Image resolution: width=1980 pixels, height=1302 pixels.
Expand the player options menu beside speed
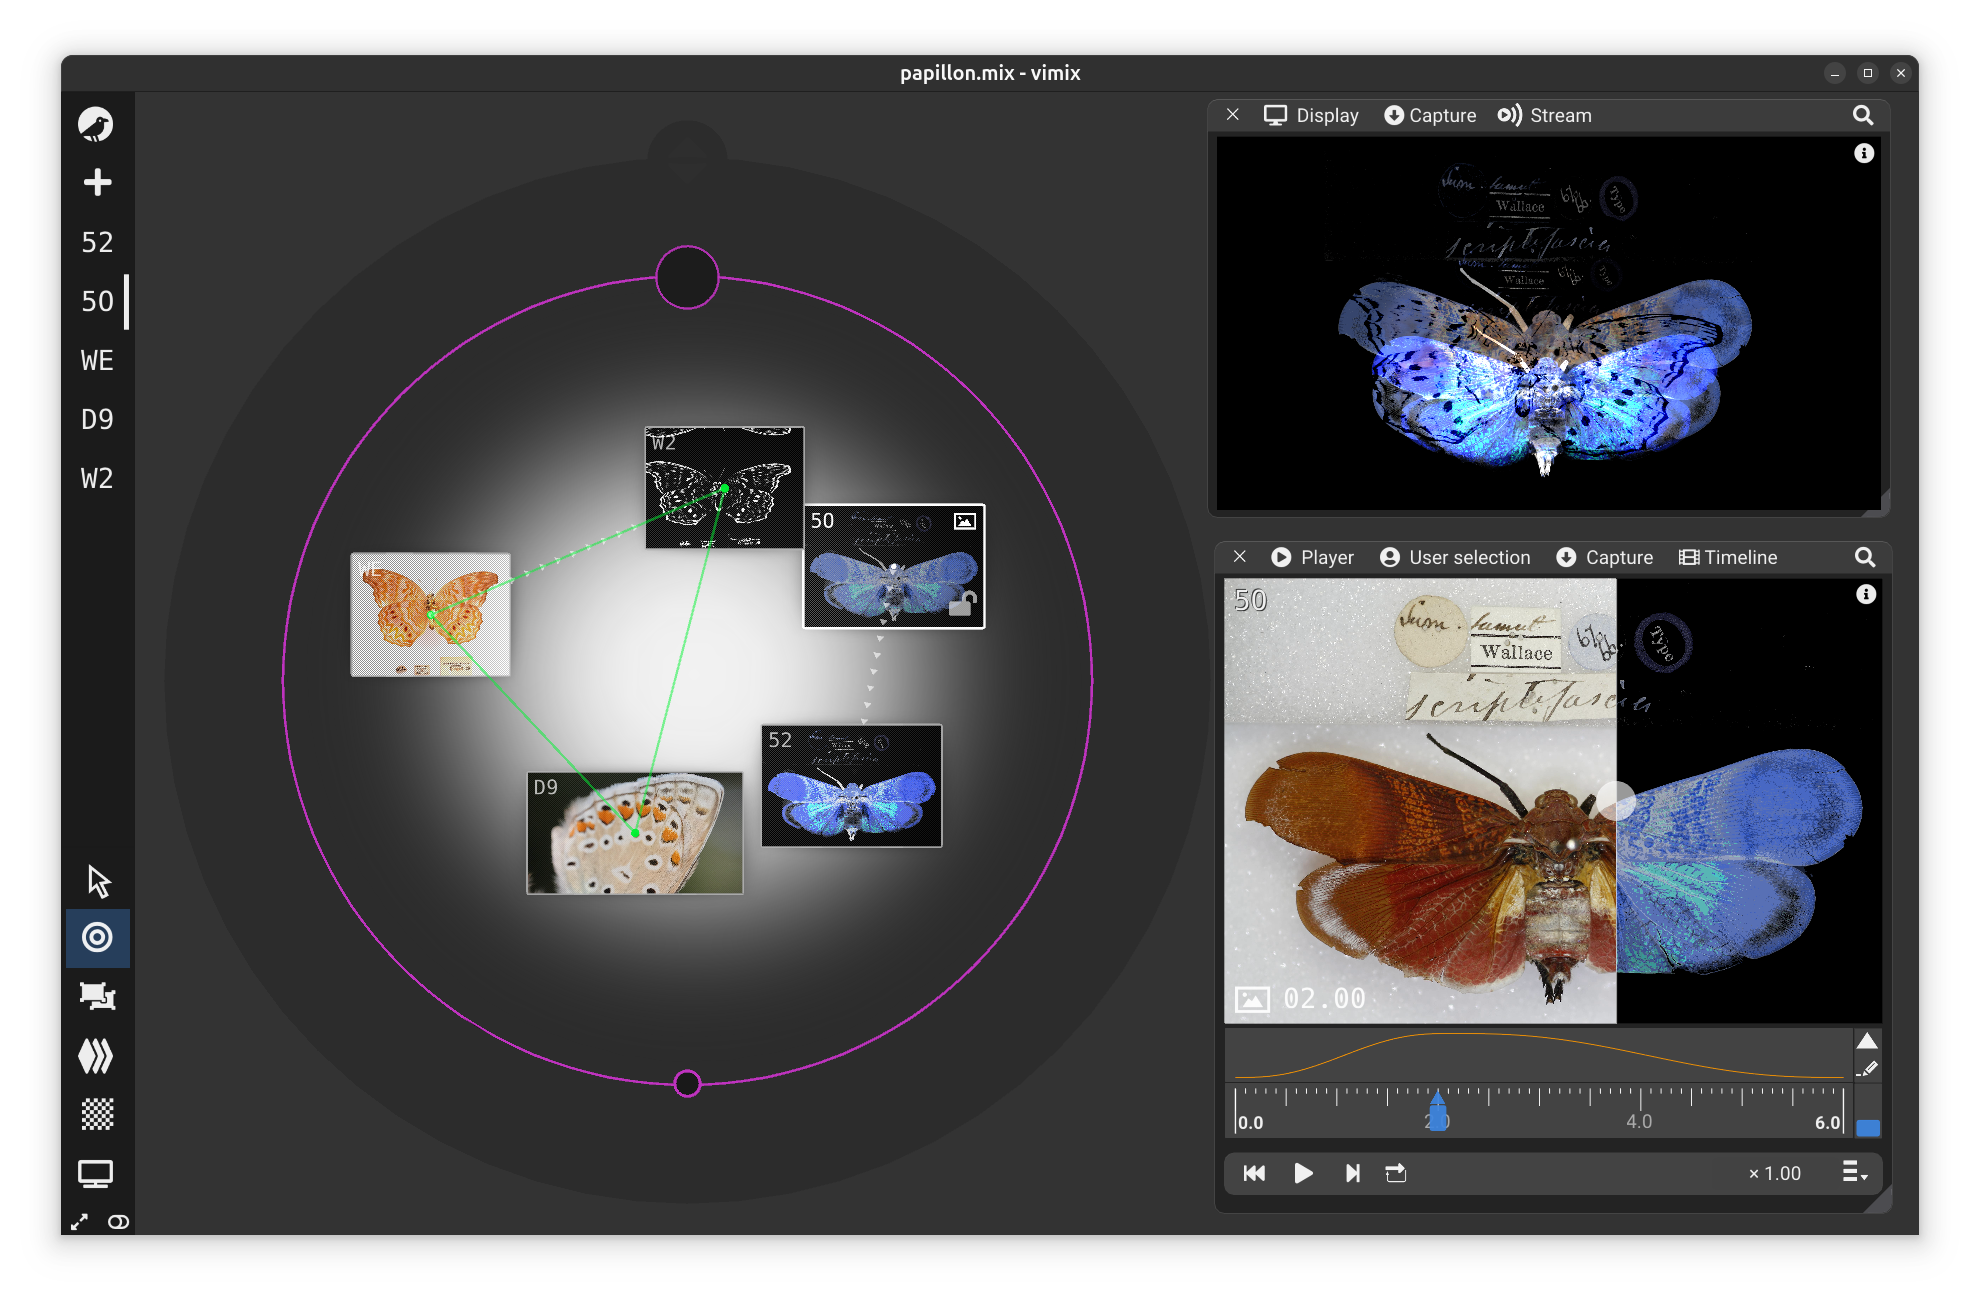1855,1172
